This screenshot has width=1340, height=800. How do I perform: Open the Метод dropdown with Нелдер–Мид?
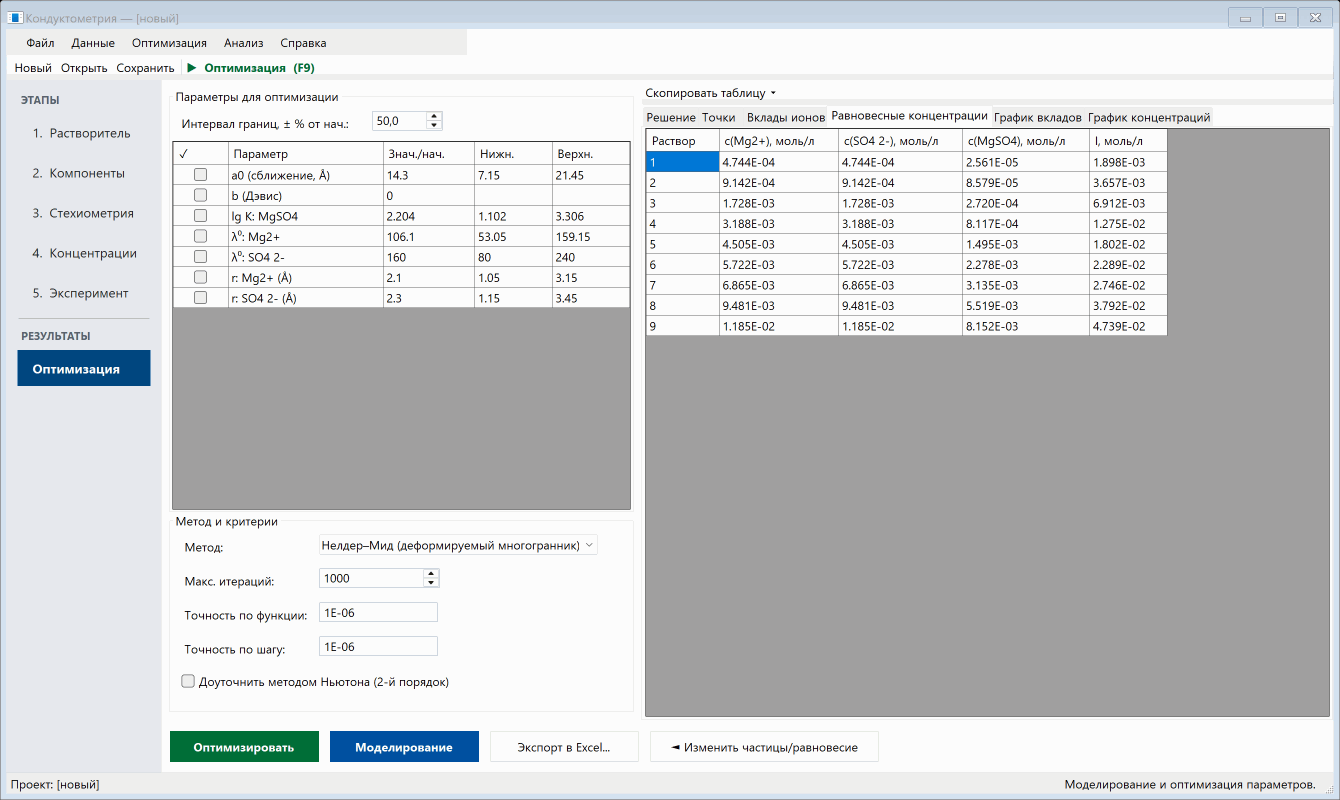tap(457, 545)
